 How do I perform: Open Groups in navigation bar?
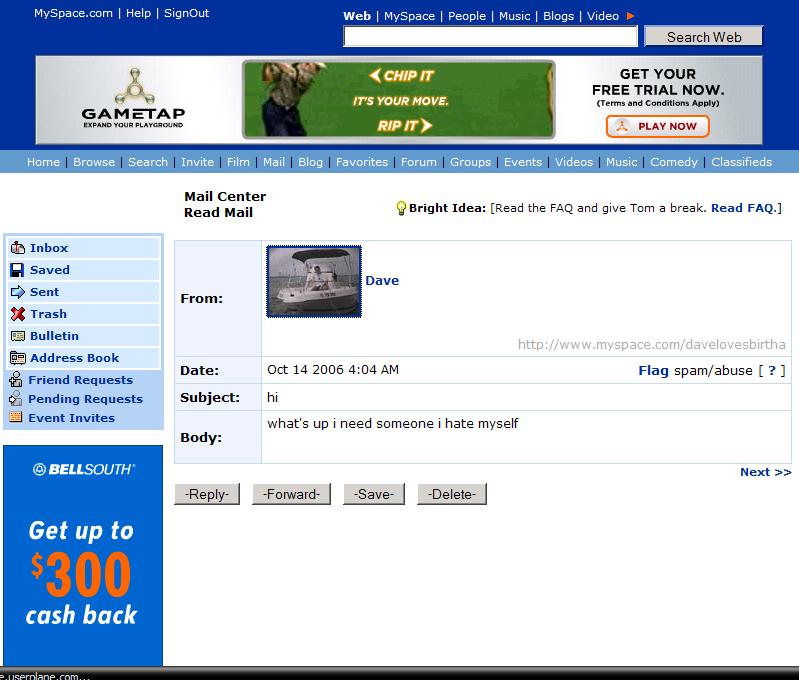coord(470,162)
